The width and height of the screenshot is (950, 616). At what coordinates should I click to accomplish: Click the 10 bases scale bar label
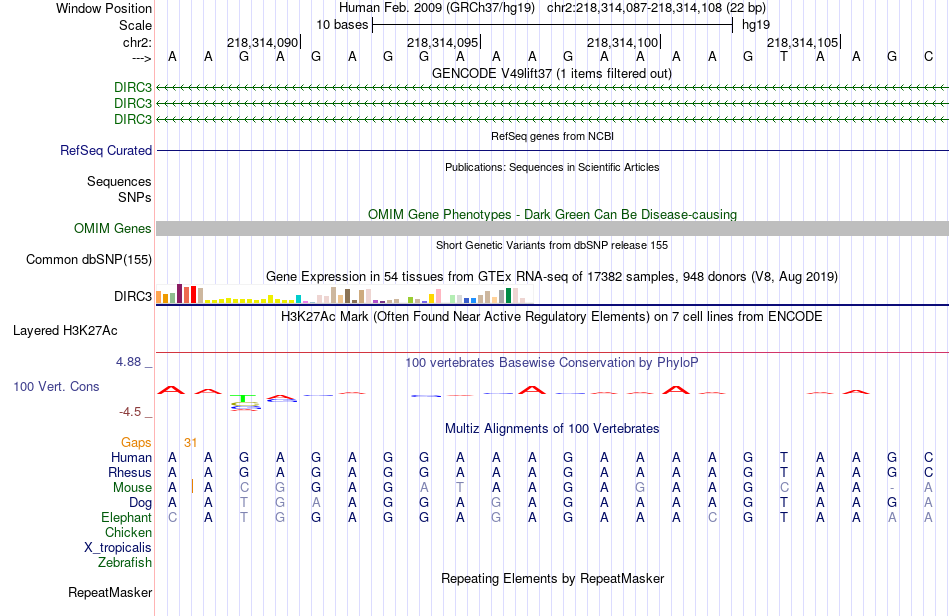point(342,25)
